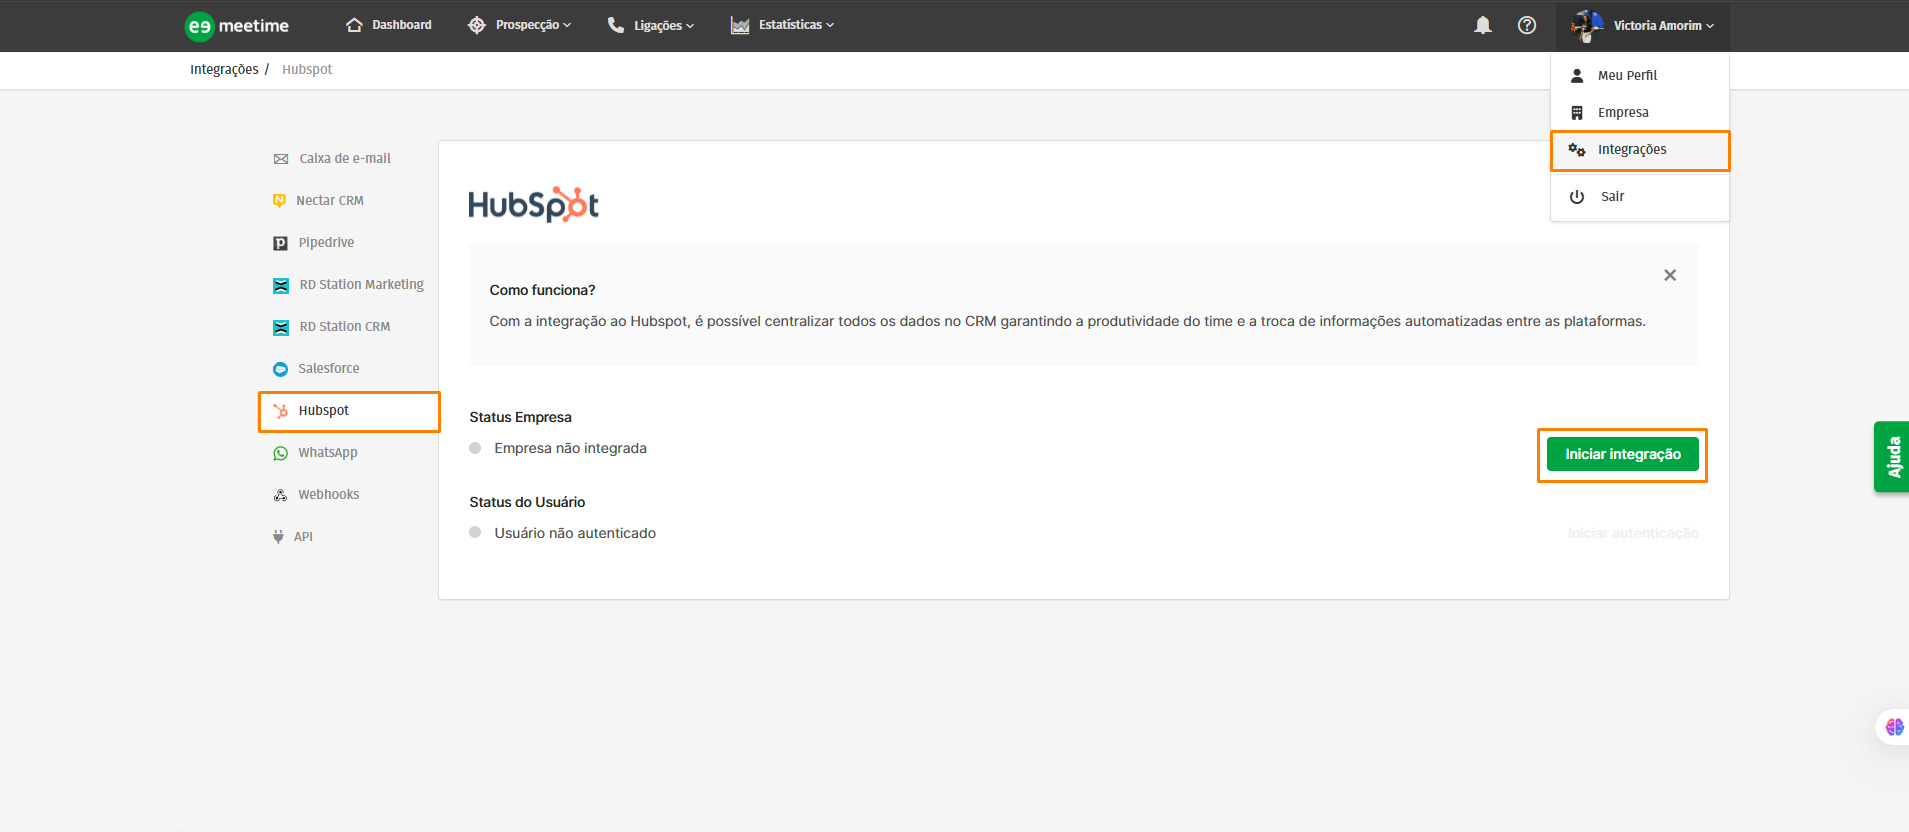1909x832 pixels.
Task: Click the RD Station Marketing icon
Action: pos(281,285)
